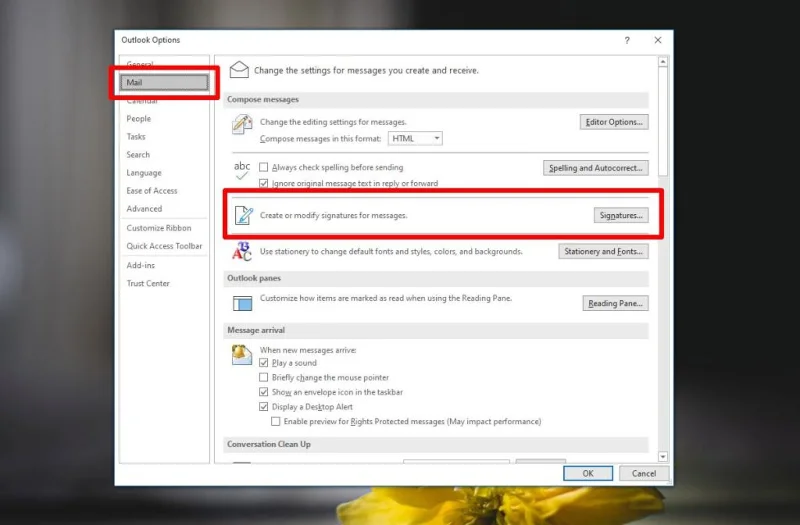Open the HTML message format dropdown

[415, 138]
